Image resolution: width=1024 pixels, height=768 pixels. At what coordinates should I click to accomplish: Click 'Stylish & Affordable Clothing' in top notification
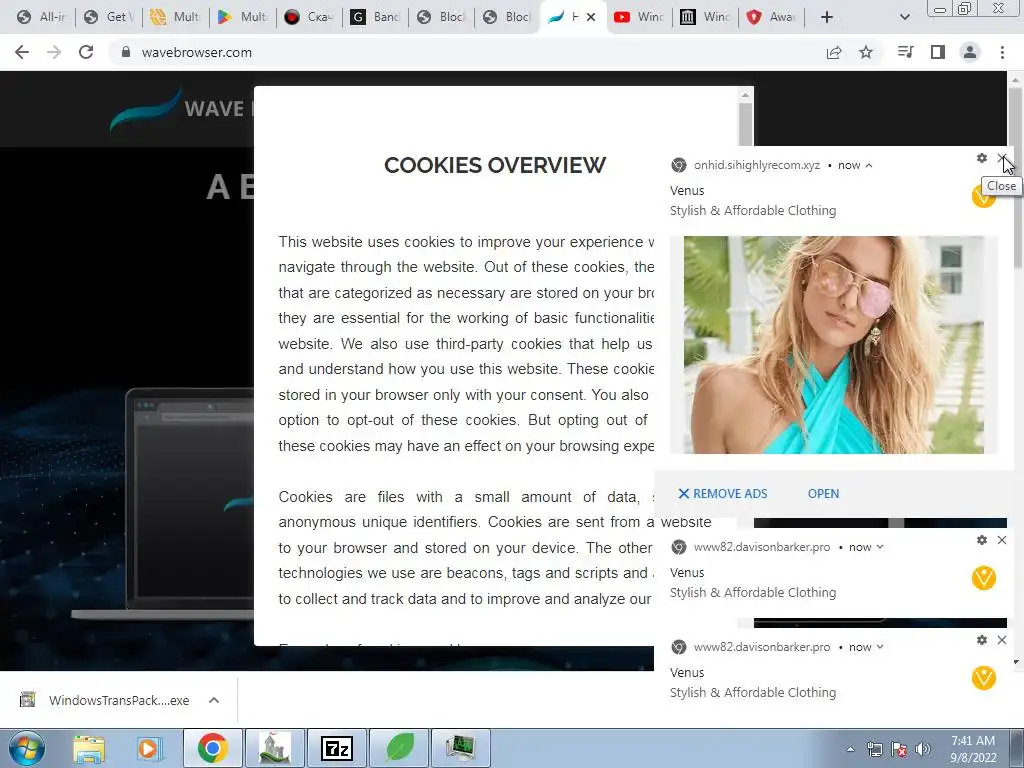click(753, 210)
